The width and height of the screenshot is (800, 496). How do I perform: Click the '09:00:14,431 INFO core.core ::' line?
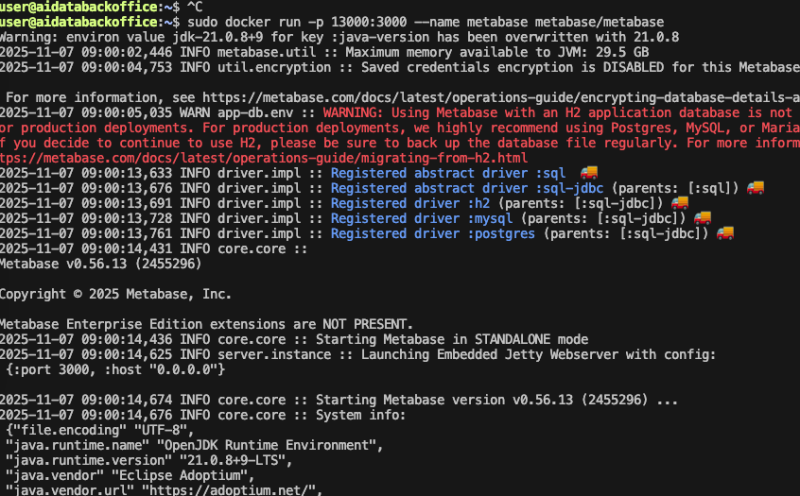pyautogui.click(x=154, y=249)
